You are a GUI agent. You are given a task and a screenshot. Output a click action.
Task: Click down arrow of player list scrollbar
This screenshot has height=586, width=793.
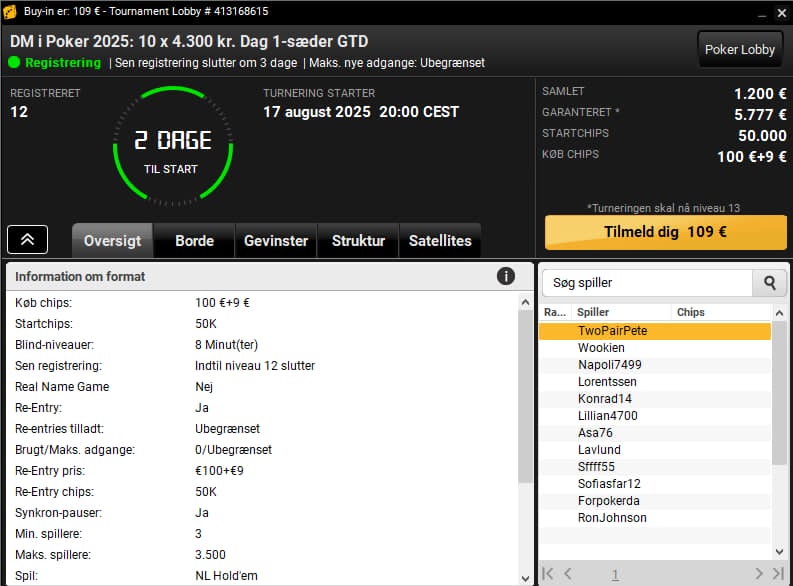(779, 552)
